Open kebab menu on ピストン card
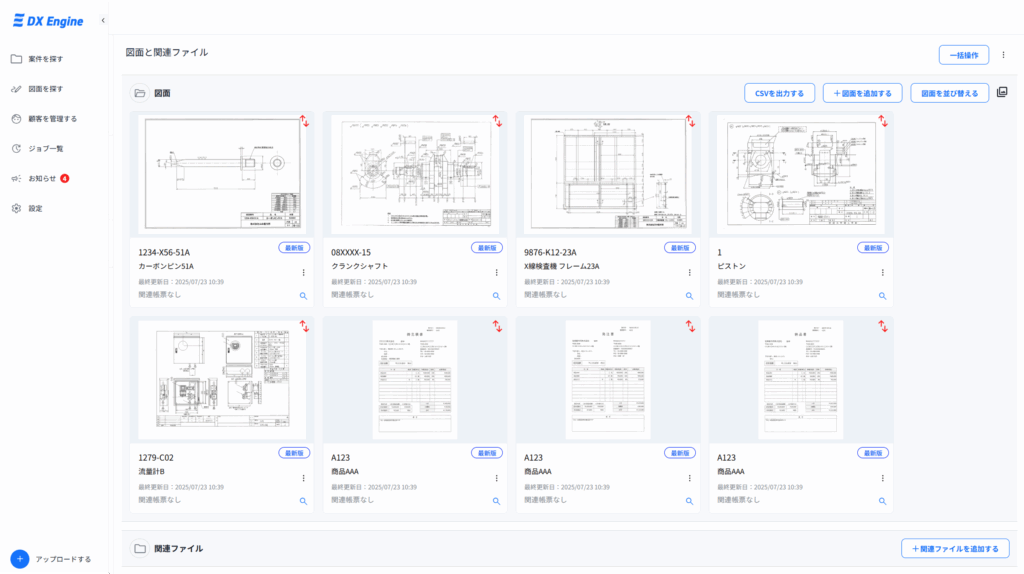Viewport: 1024px width, 574px height. (882, 272)
